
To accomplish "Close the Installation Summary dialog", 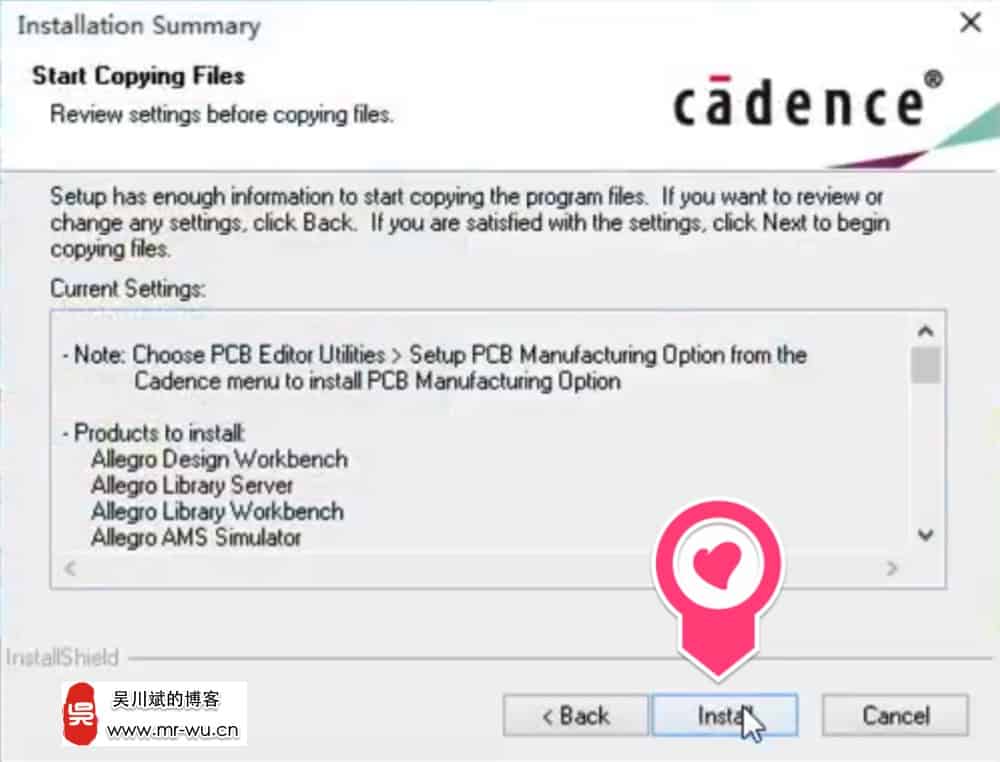I will point(970,23).
